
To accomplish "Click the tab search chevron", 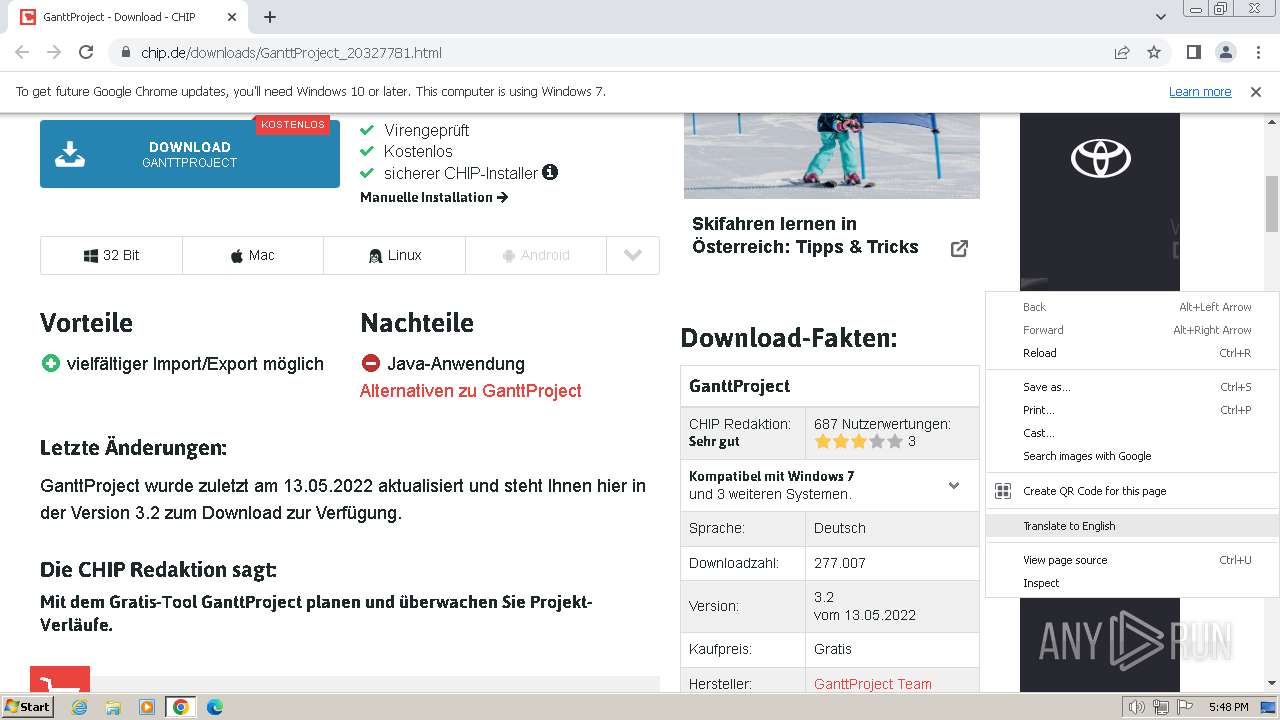I will tap(1161, 17).
